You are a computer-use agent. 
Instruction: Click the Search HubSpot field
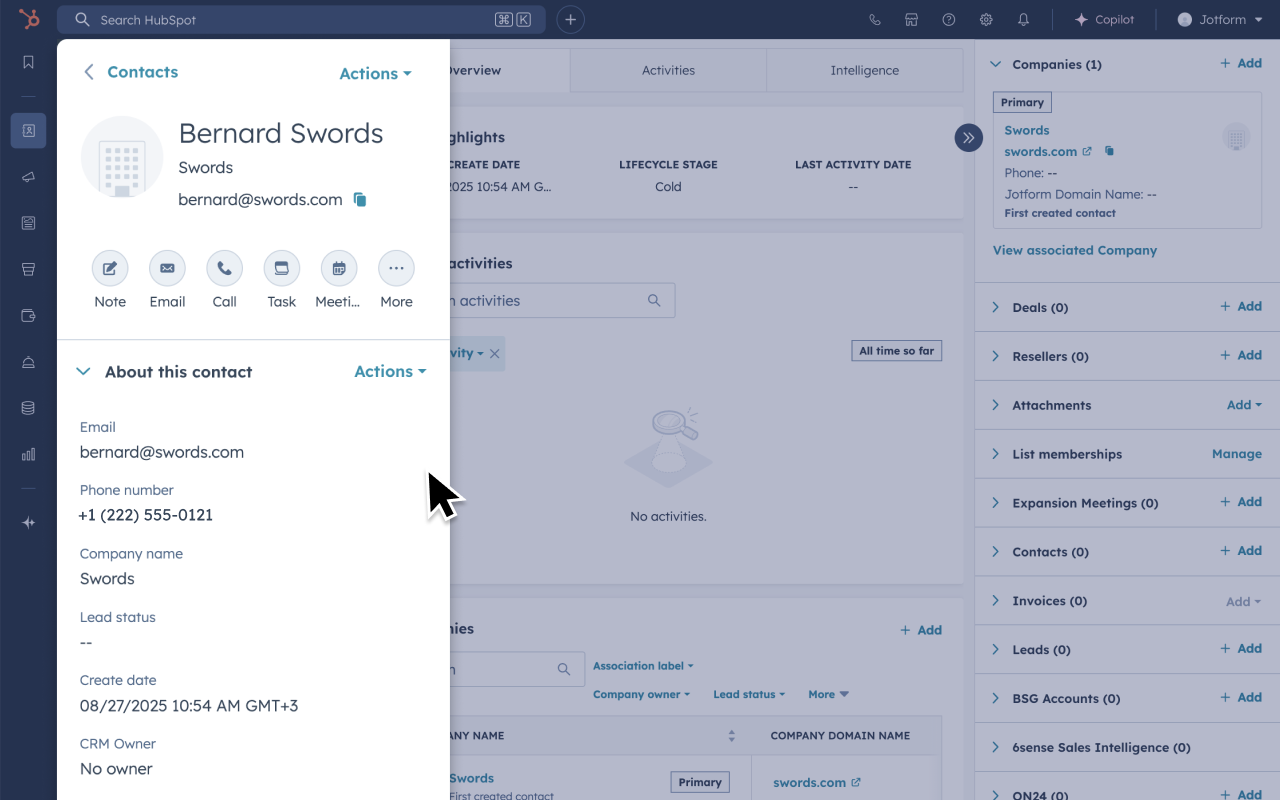click(x=290, y=20)
